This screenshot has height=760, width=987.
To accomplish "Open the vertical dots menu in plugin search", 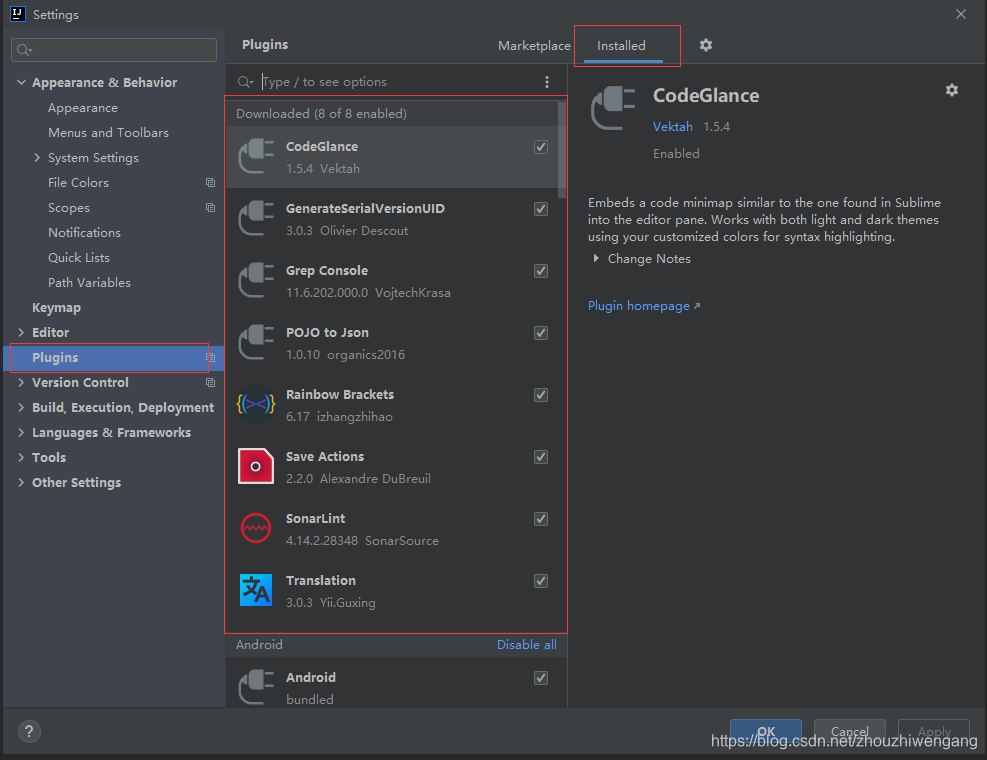I will click(x=546, y=82).
